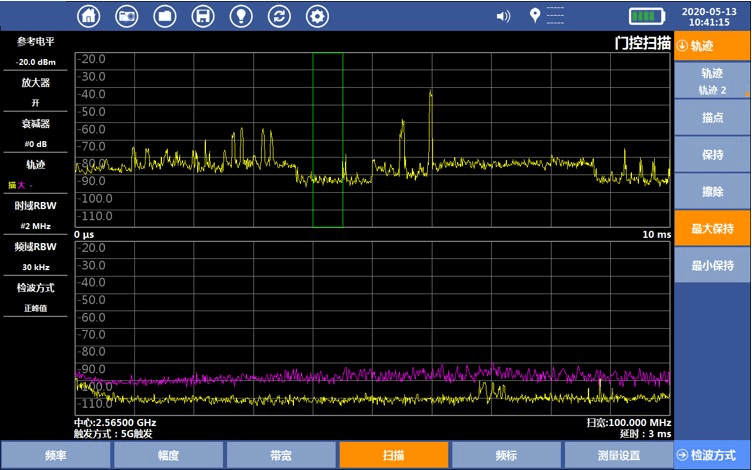Open the 检波方式 submenu at bottom right
The width and height of the screenshot is (752, 470).
tap(712, 455)
